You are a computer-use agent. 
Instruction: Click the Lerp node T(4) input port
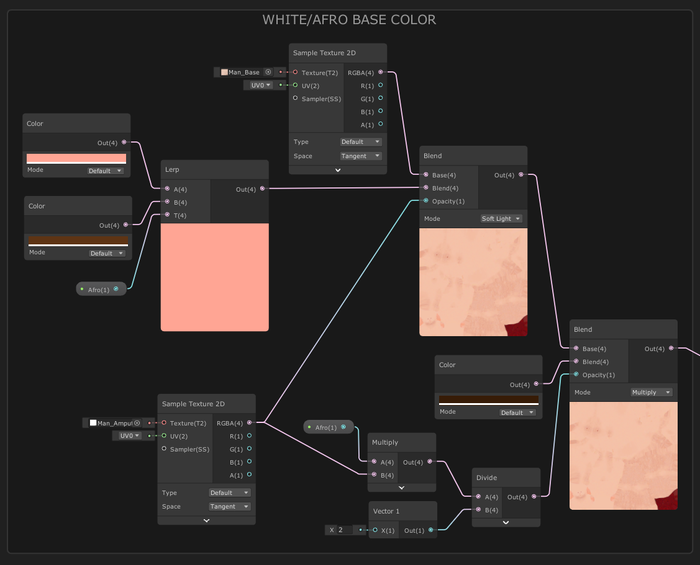(x=167, y=215)
